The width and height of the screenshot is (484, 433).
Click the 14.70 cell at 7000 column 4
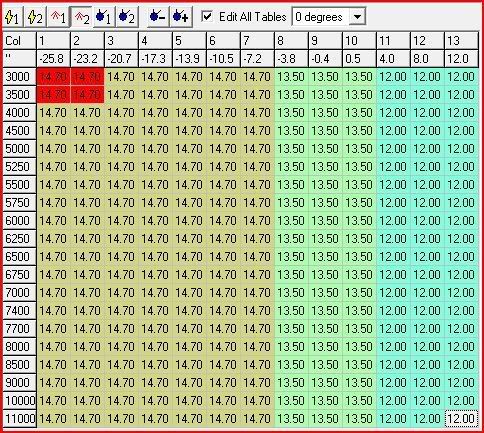155,293
